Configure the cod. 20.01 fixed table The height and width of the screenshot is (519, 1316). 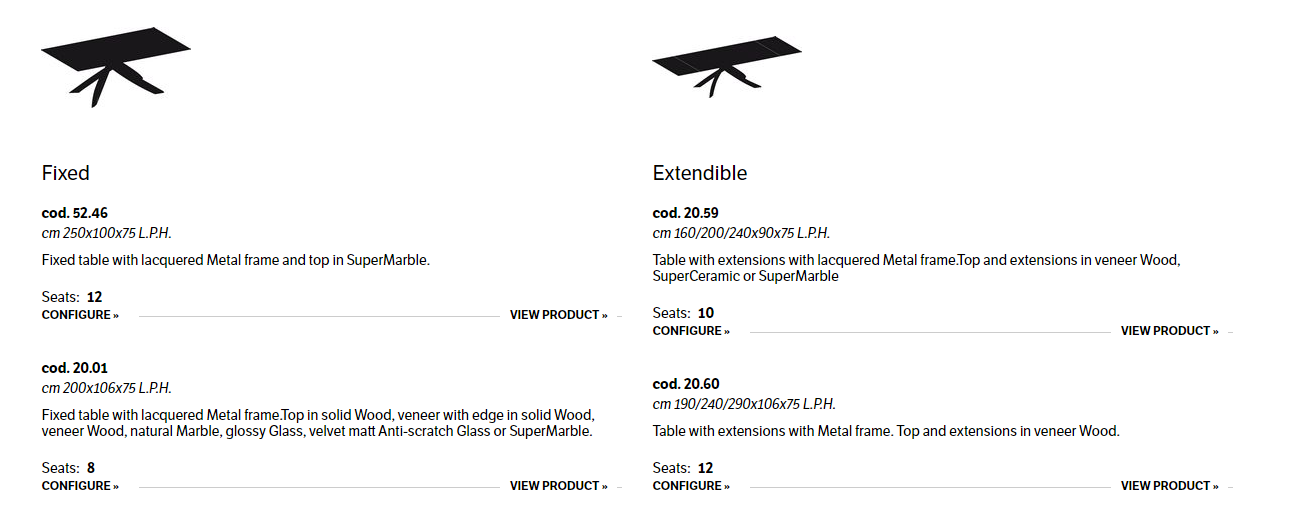80,486
